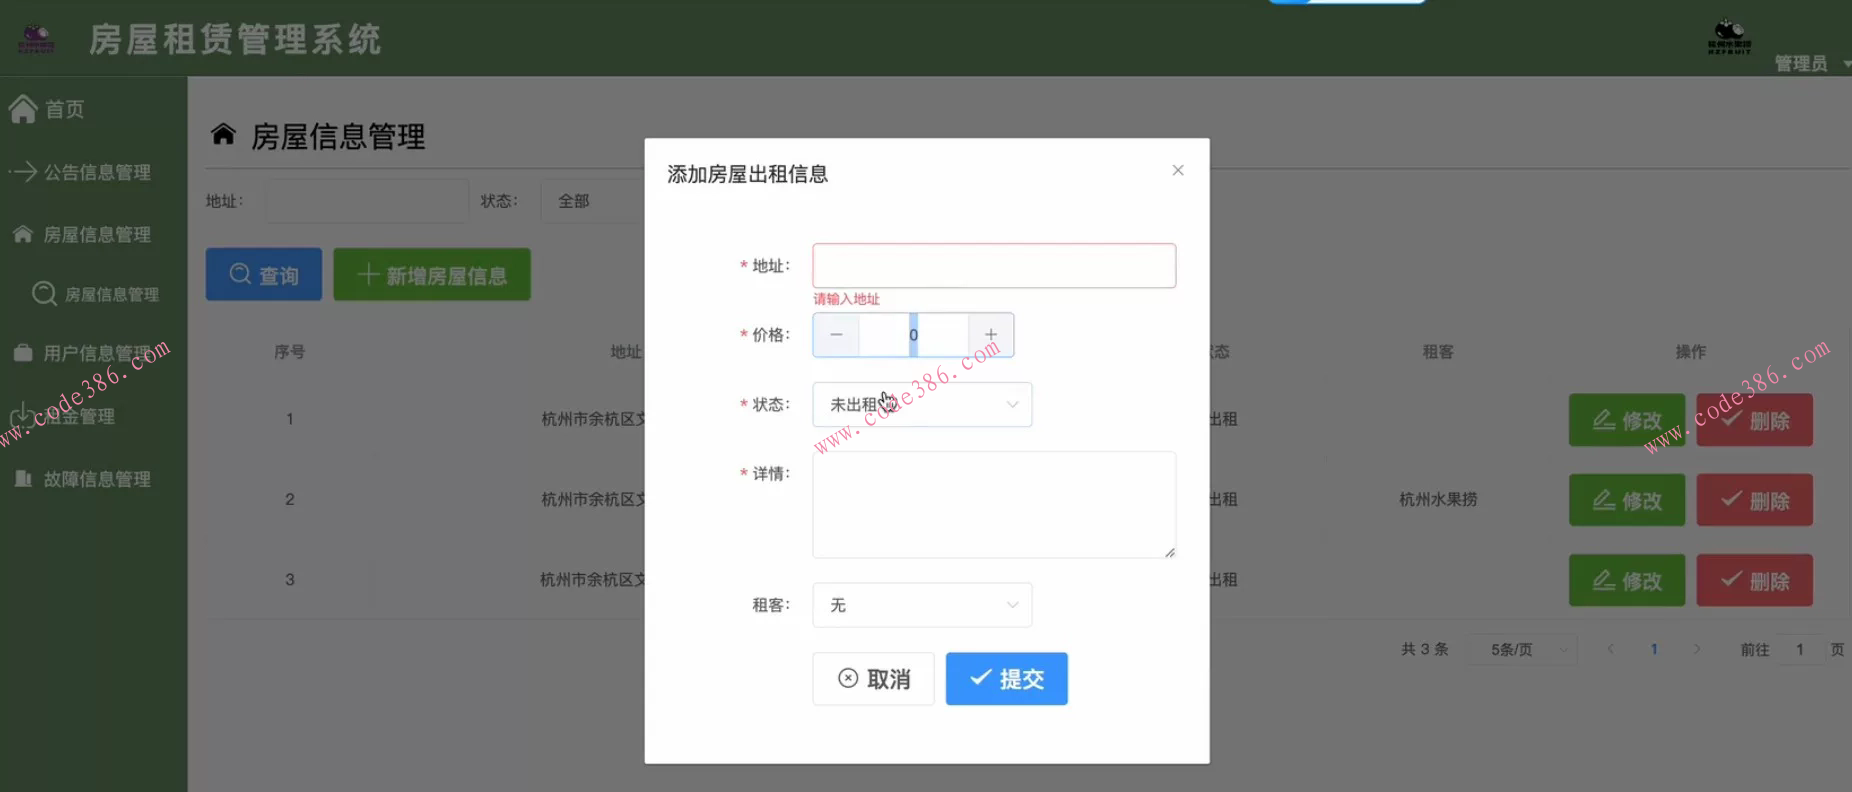Close the 添加房屋出租信息 dialog with X

[1178, 170]
